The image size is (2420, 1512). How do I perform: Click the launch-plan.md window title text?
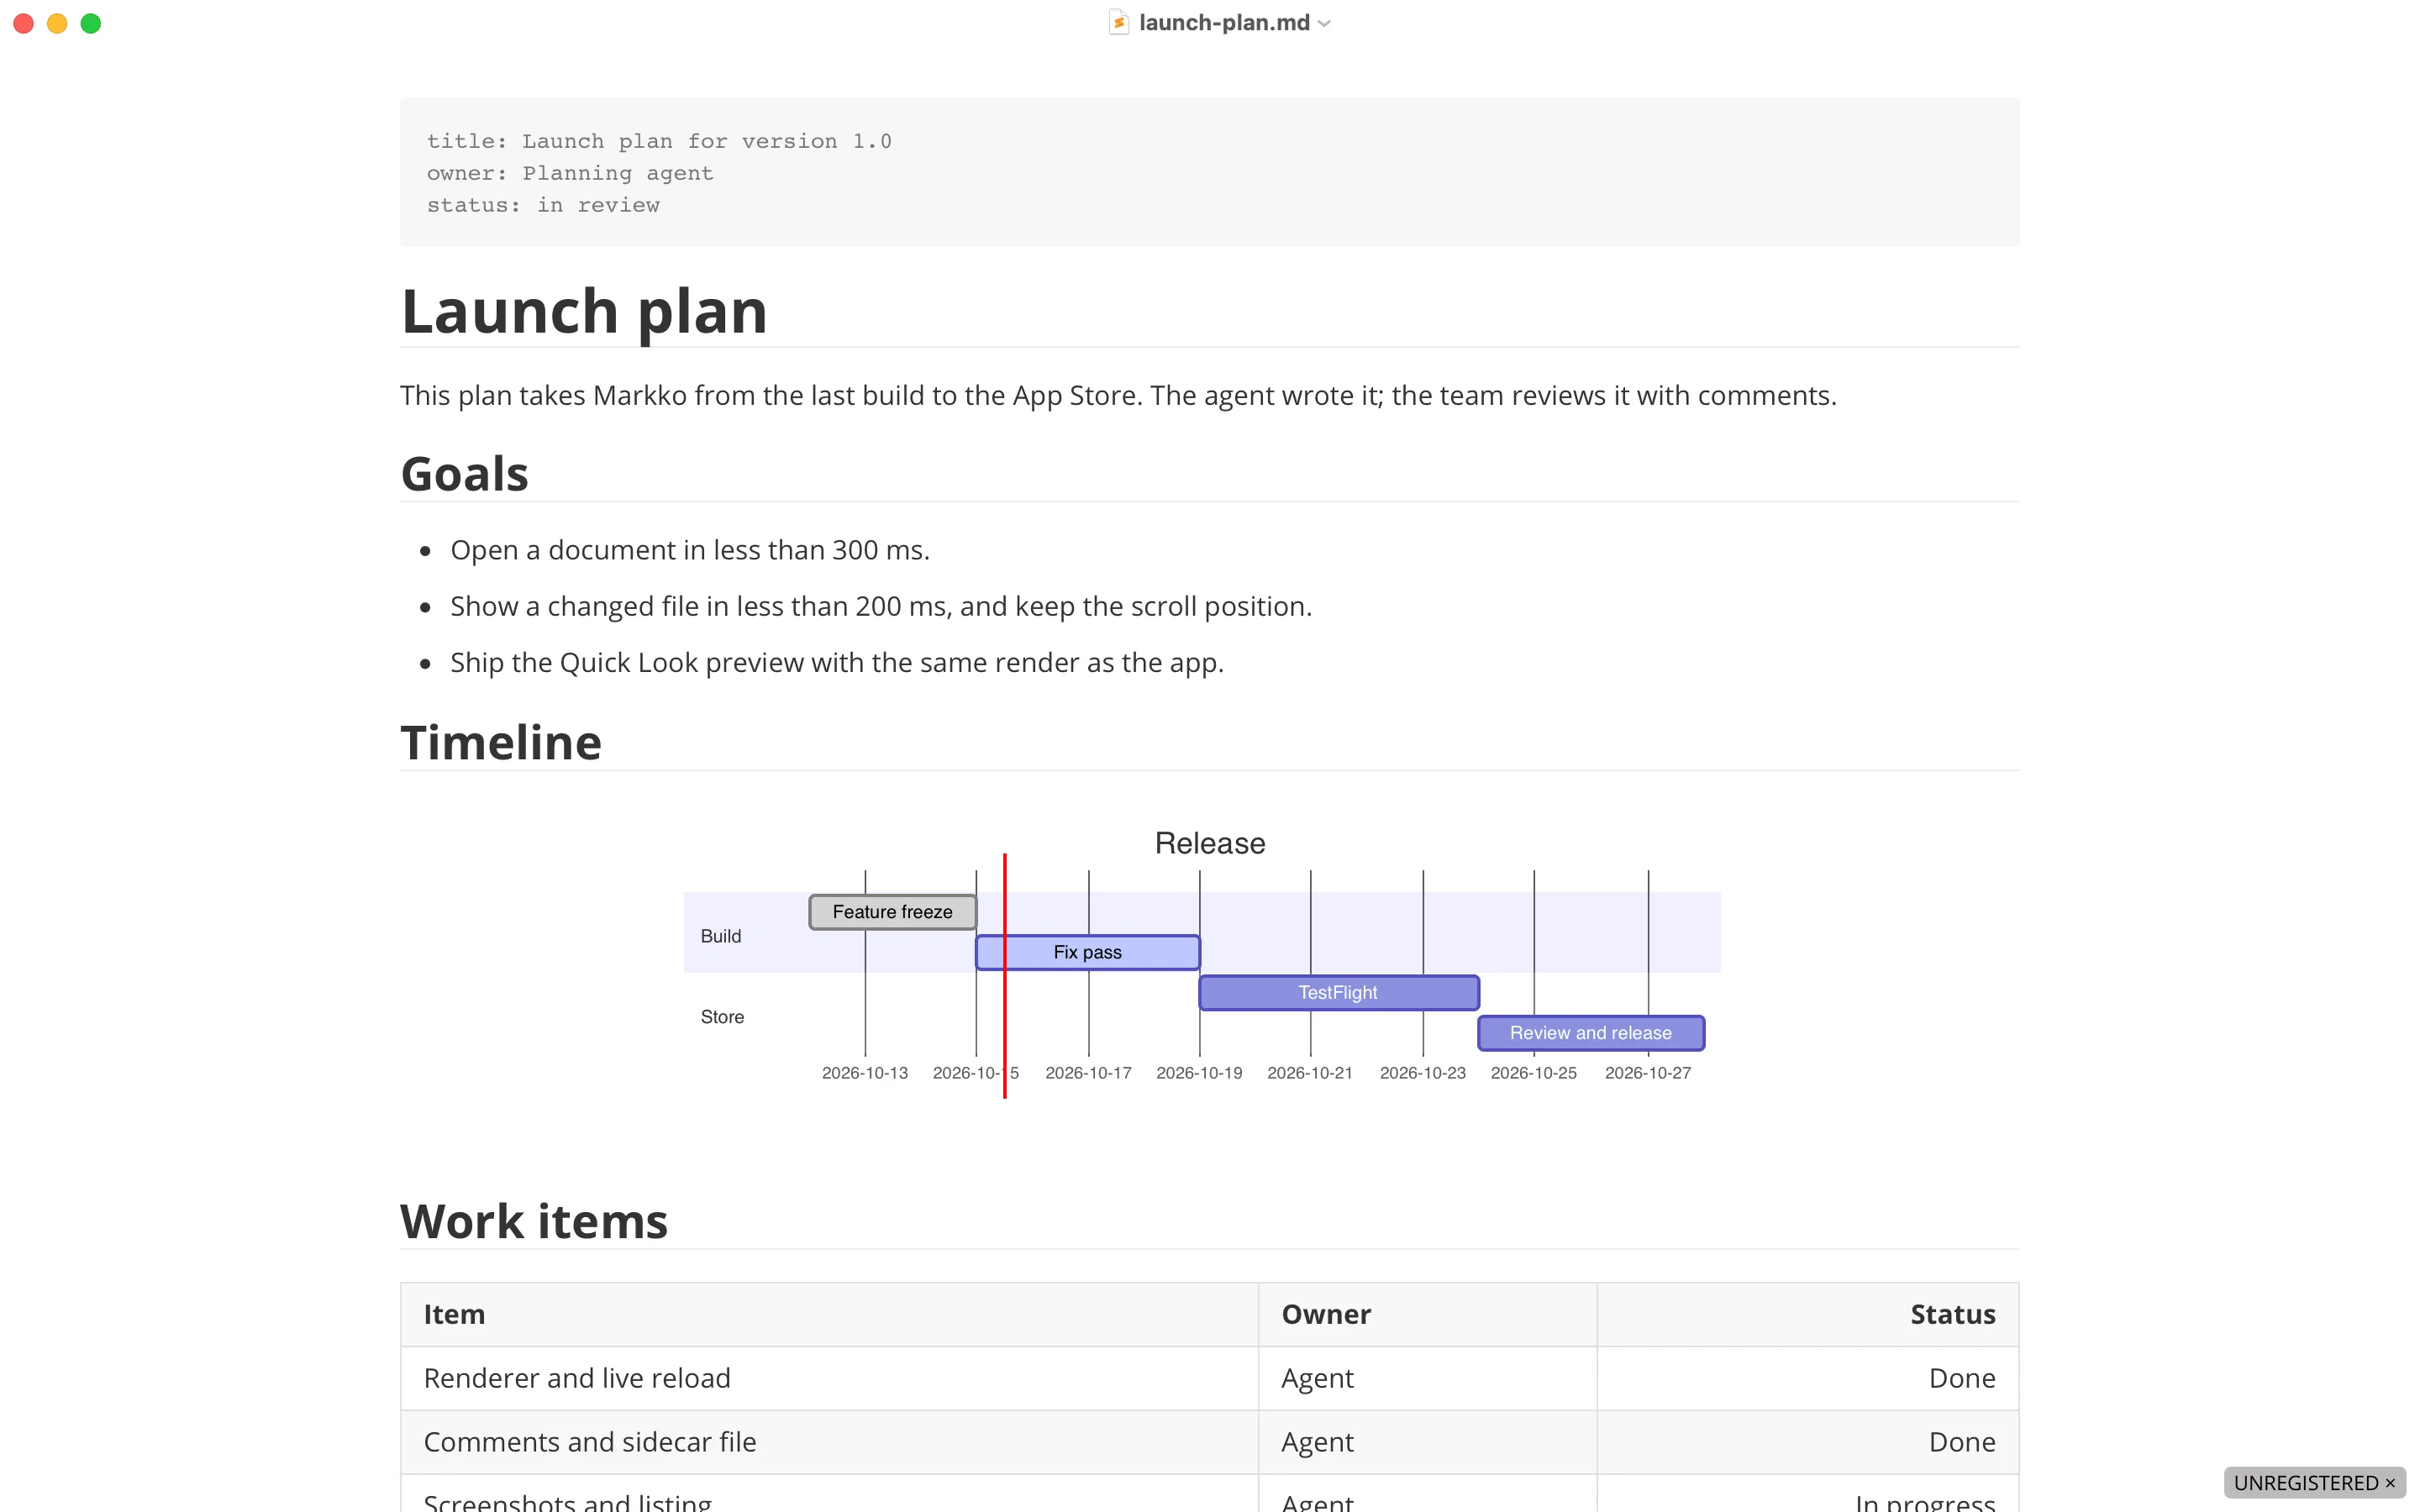tap(1224, 22)
